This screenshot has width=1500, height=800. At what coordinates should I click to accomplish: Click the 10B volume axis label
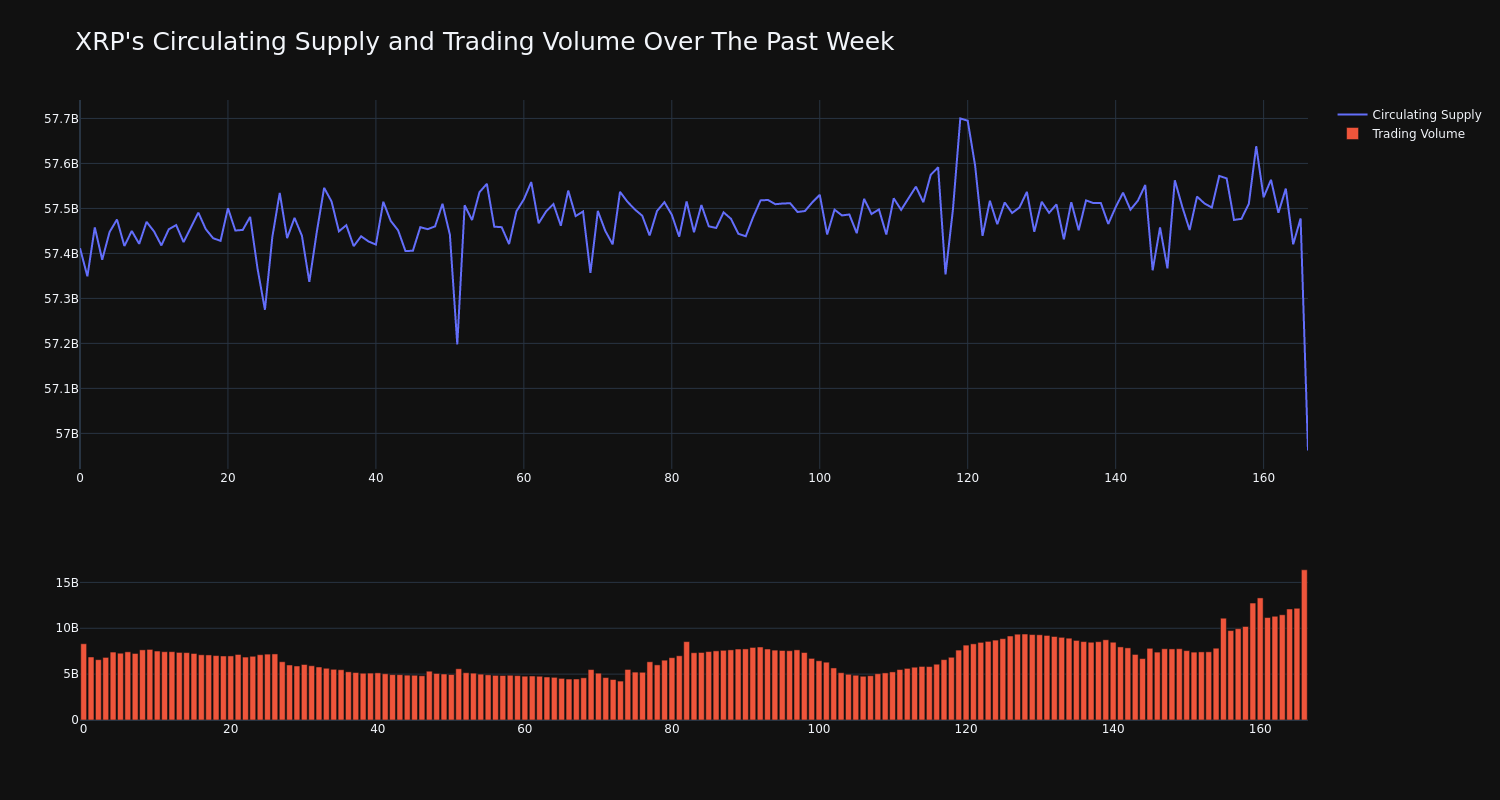tap(67, 628)
